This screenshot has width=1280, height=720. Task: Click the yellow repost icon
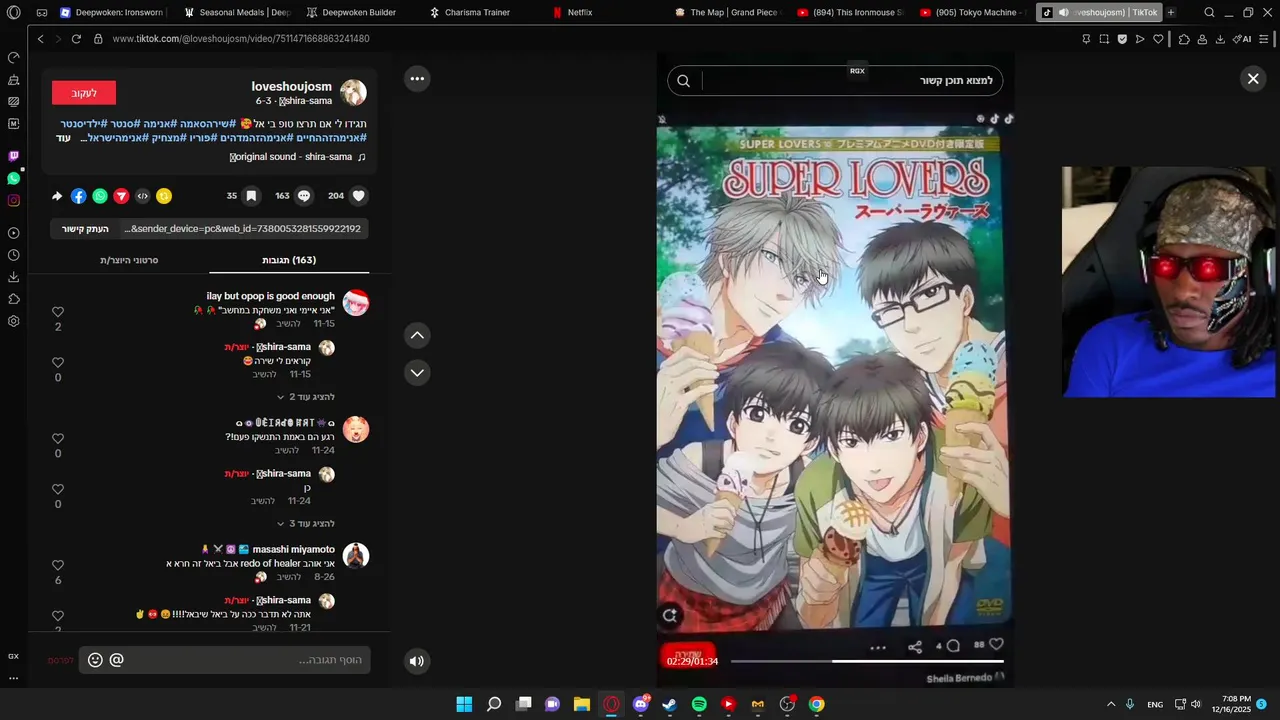point(164,196)
